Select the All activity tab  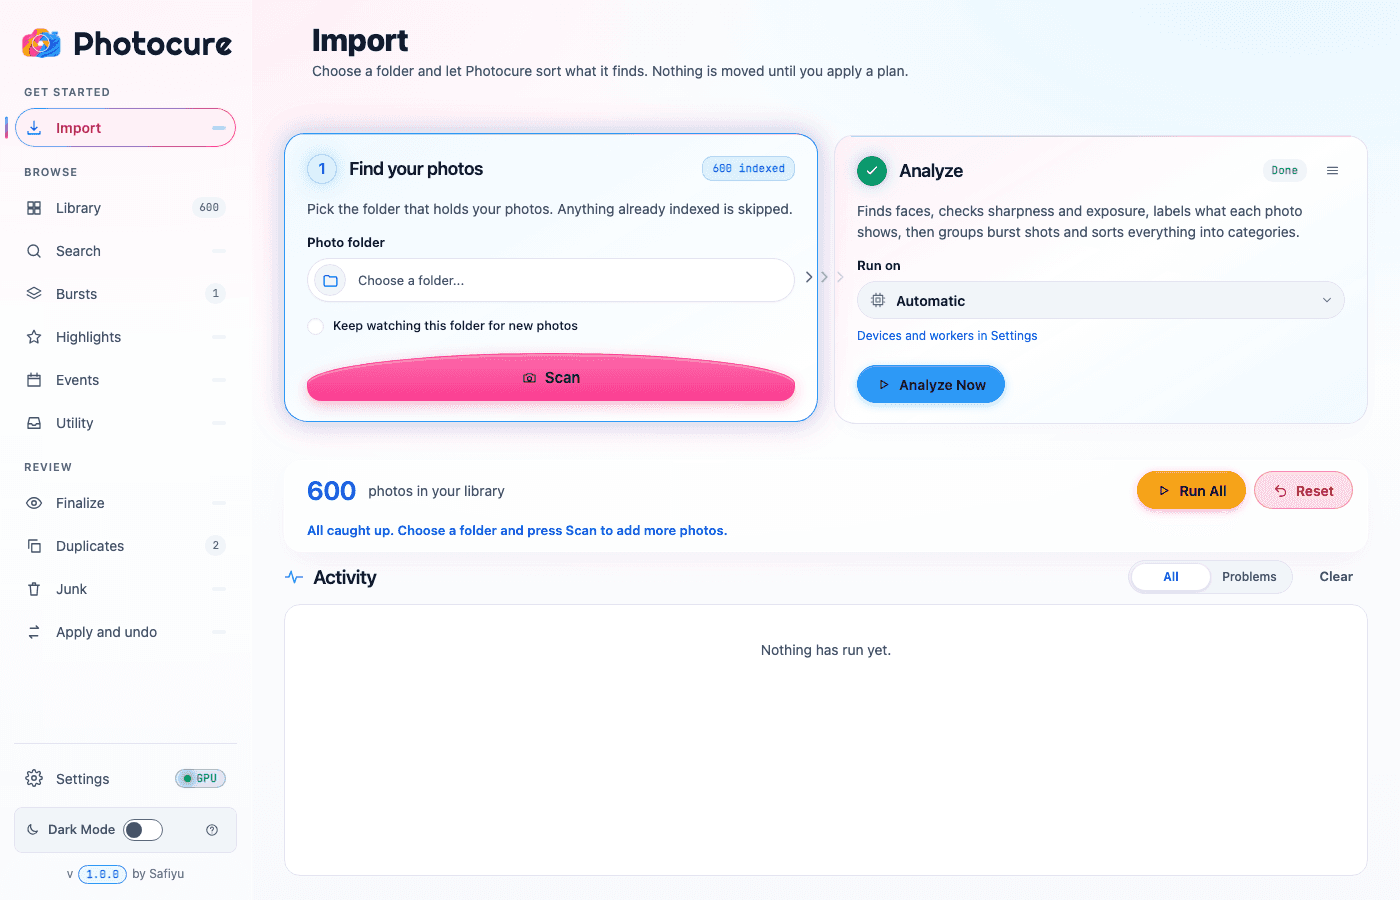[x=1171, y=577]
